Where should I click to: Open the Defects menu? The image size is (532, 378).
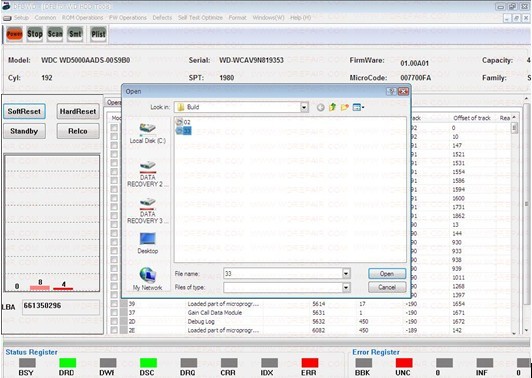click(162, 18)
